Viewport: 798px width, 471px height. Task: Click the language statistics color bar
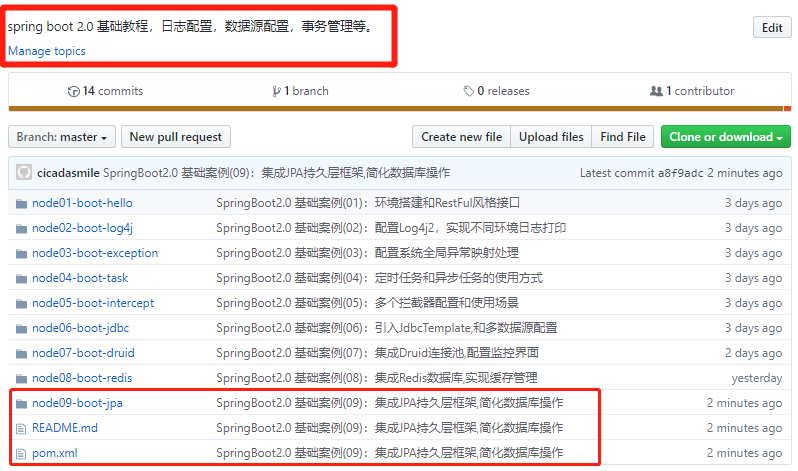(x=400, y=108)
